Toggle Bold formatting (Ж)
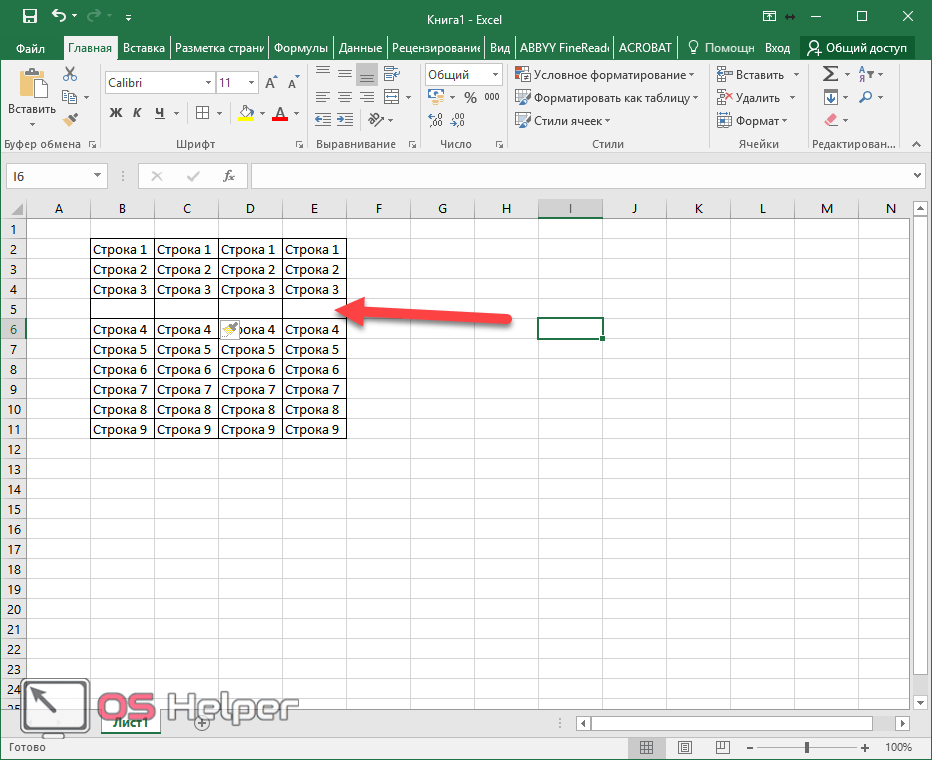Image resolution: width=932 pixels, height=760 pixels. click(x=116, y=113)
